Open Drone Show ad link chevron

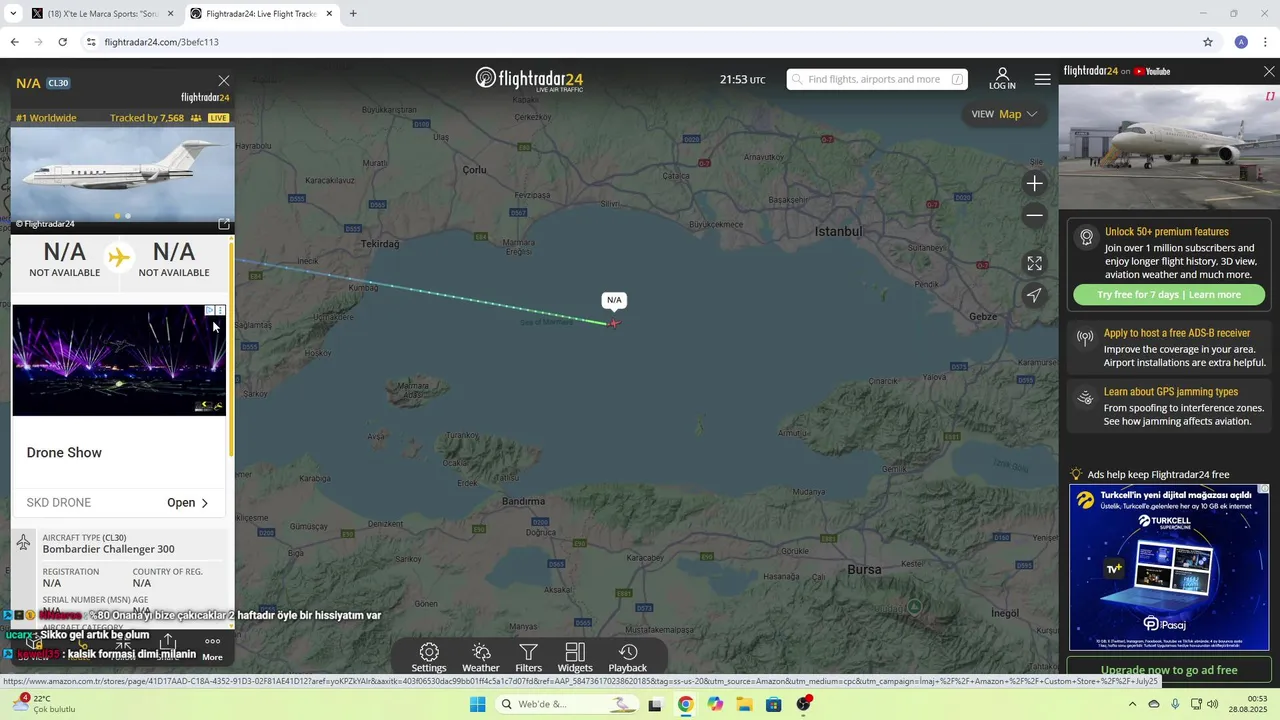pos(205,503)
